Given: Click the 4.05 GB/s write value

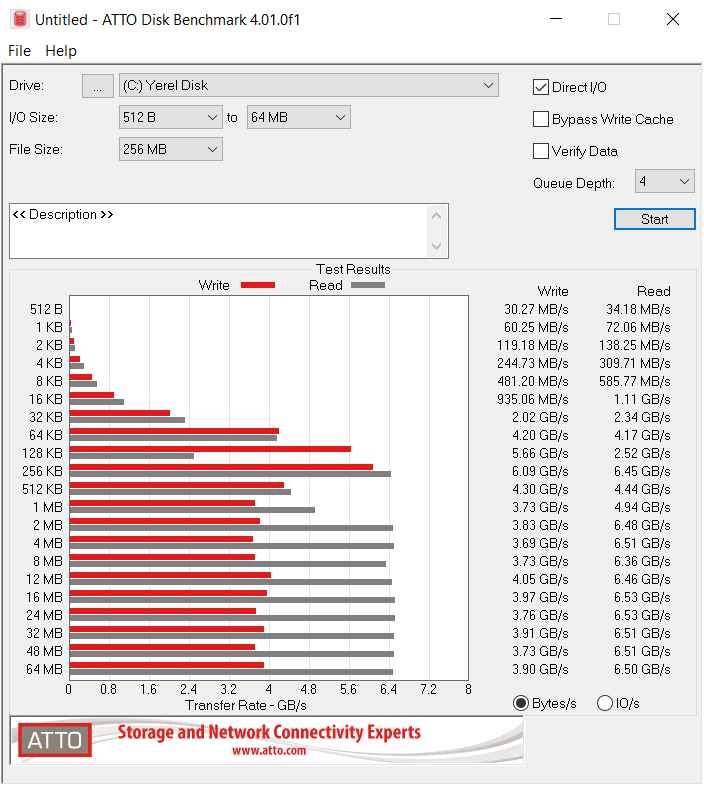Looking at the screenshot, I should pos(540,579).
